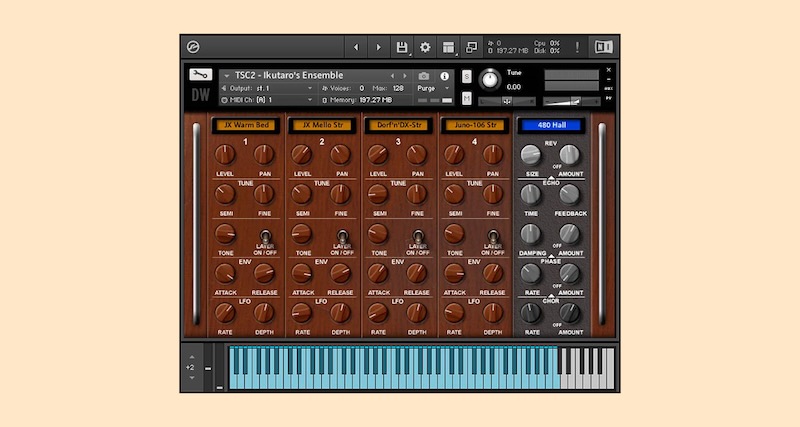Click the REV AMOUNT knob
The height and width of the screenshot is (427, 800).
(x=569, y=155)
